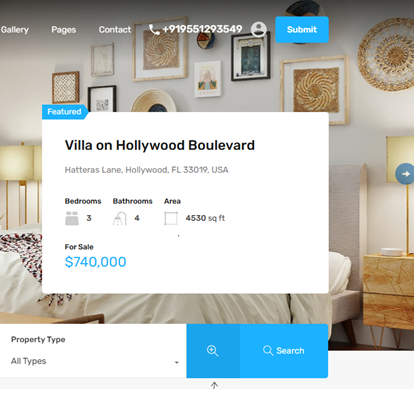Open Villa on Hollywood Boulevard listing
418x416 pixels.
[160, 145]
